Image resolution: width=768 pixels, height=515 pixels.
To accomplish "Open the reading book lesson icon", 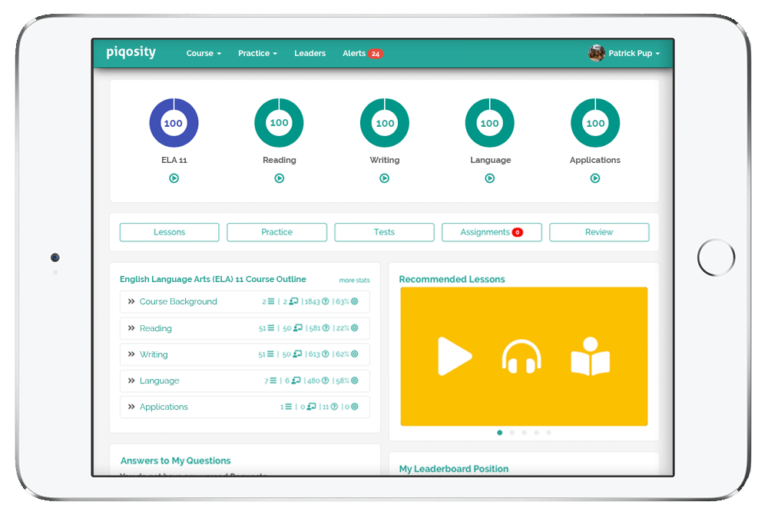I will (590, 358).
